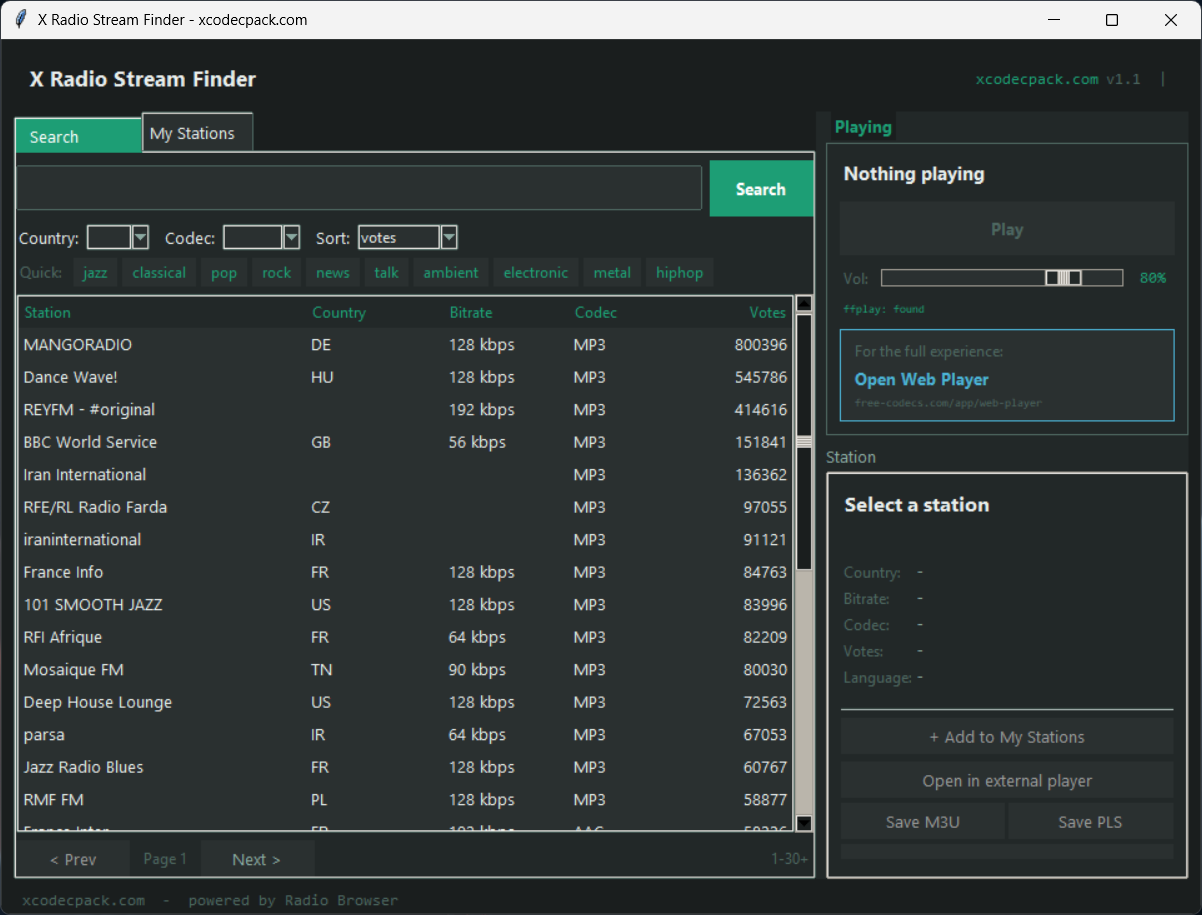
Task: Click Add to My Stations button
Action: tap(1006, 737)
